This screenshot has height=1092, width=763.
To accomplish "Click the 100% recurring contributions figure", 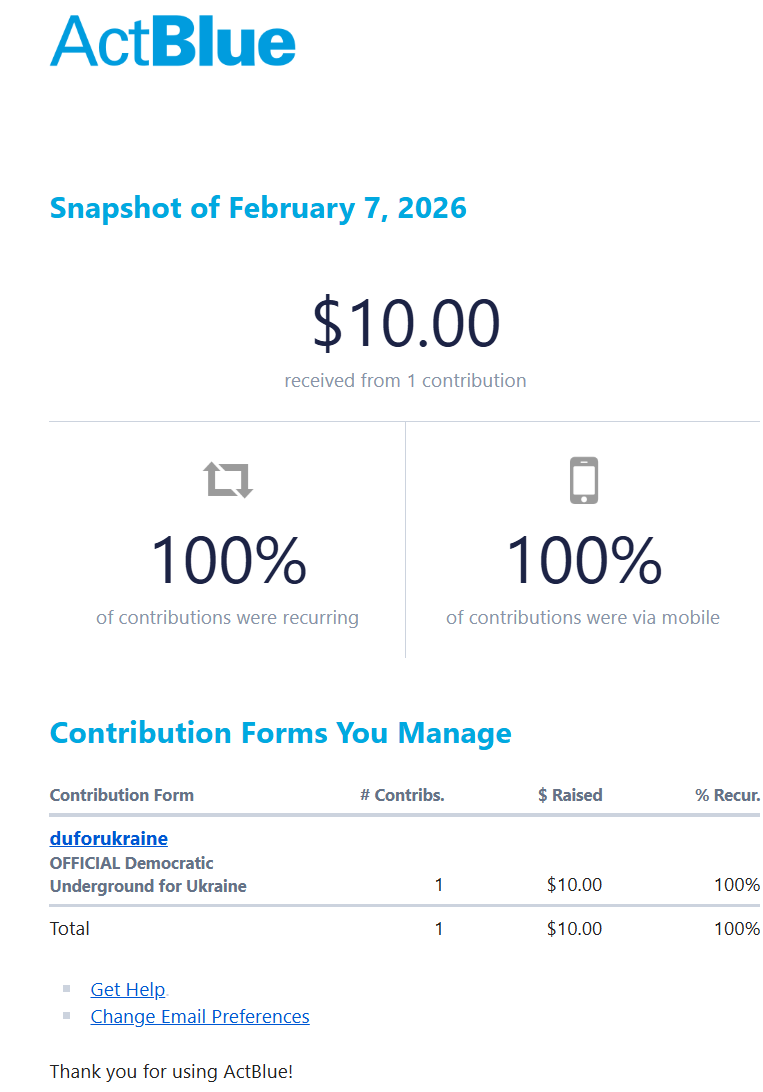I will [x=228, y=561].
